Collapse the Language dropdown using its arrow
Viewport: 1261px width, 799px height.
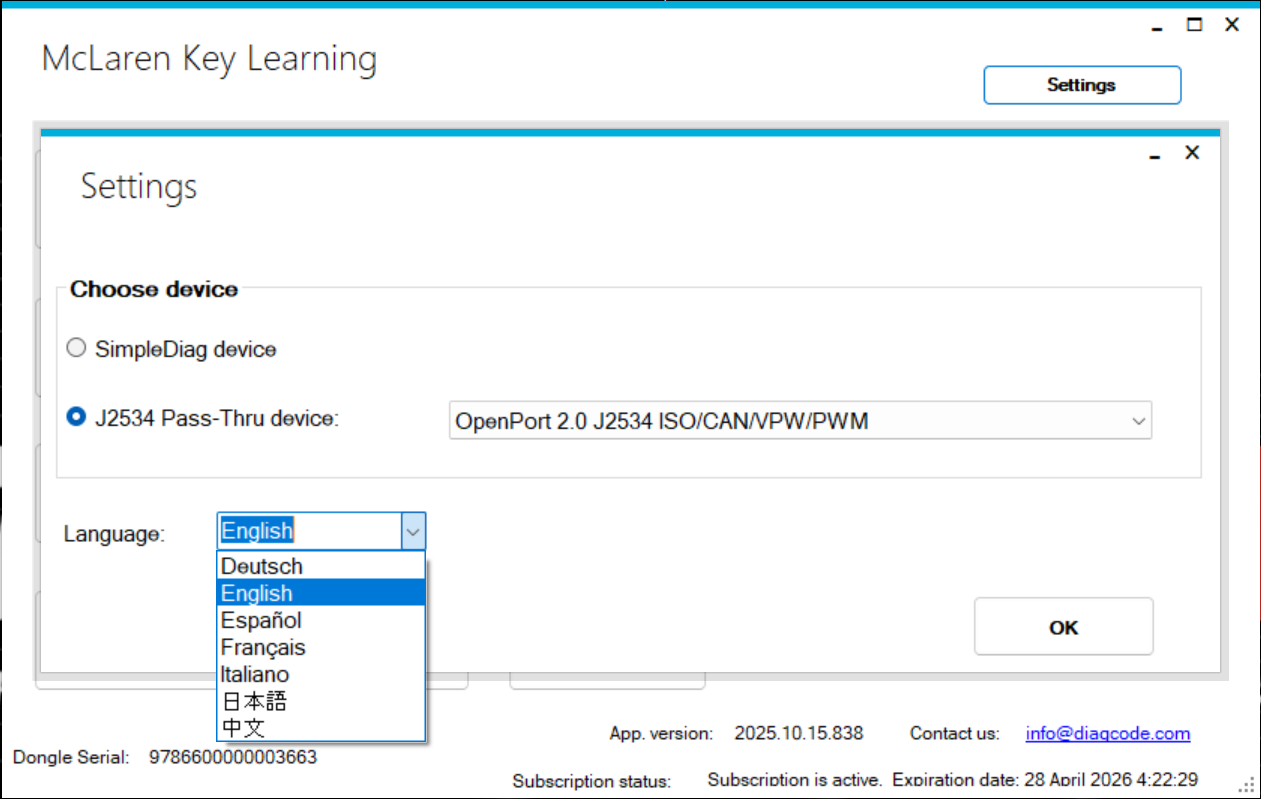[x=413, y=532]
